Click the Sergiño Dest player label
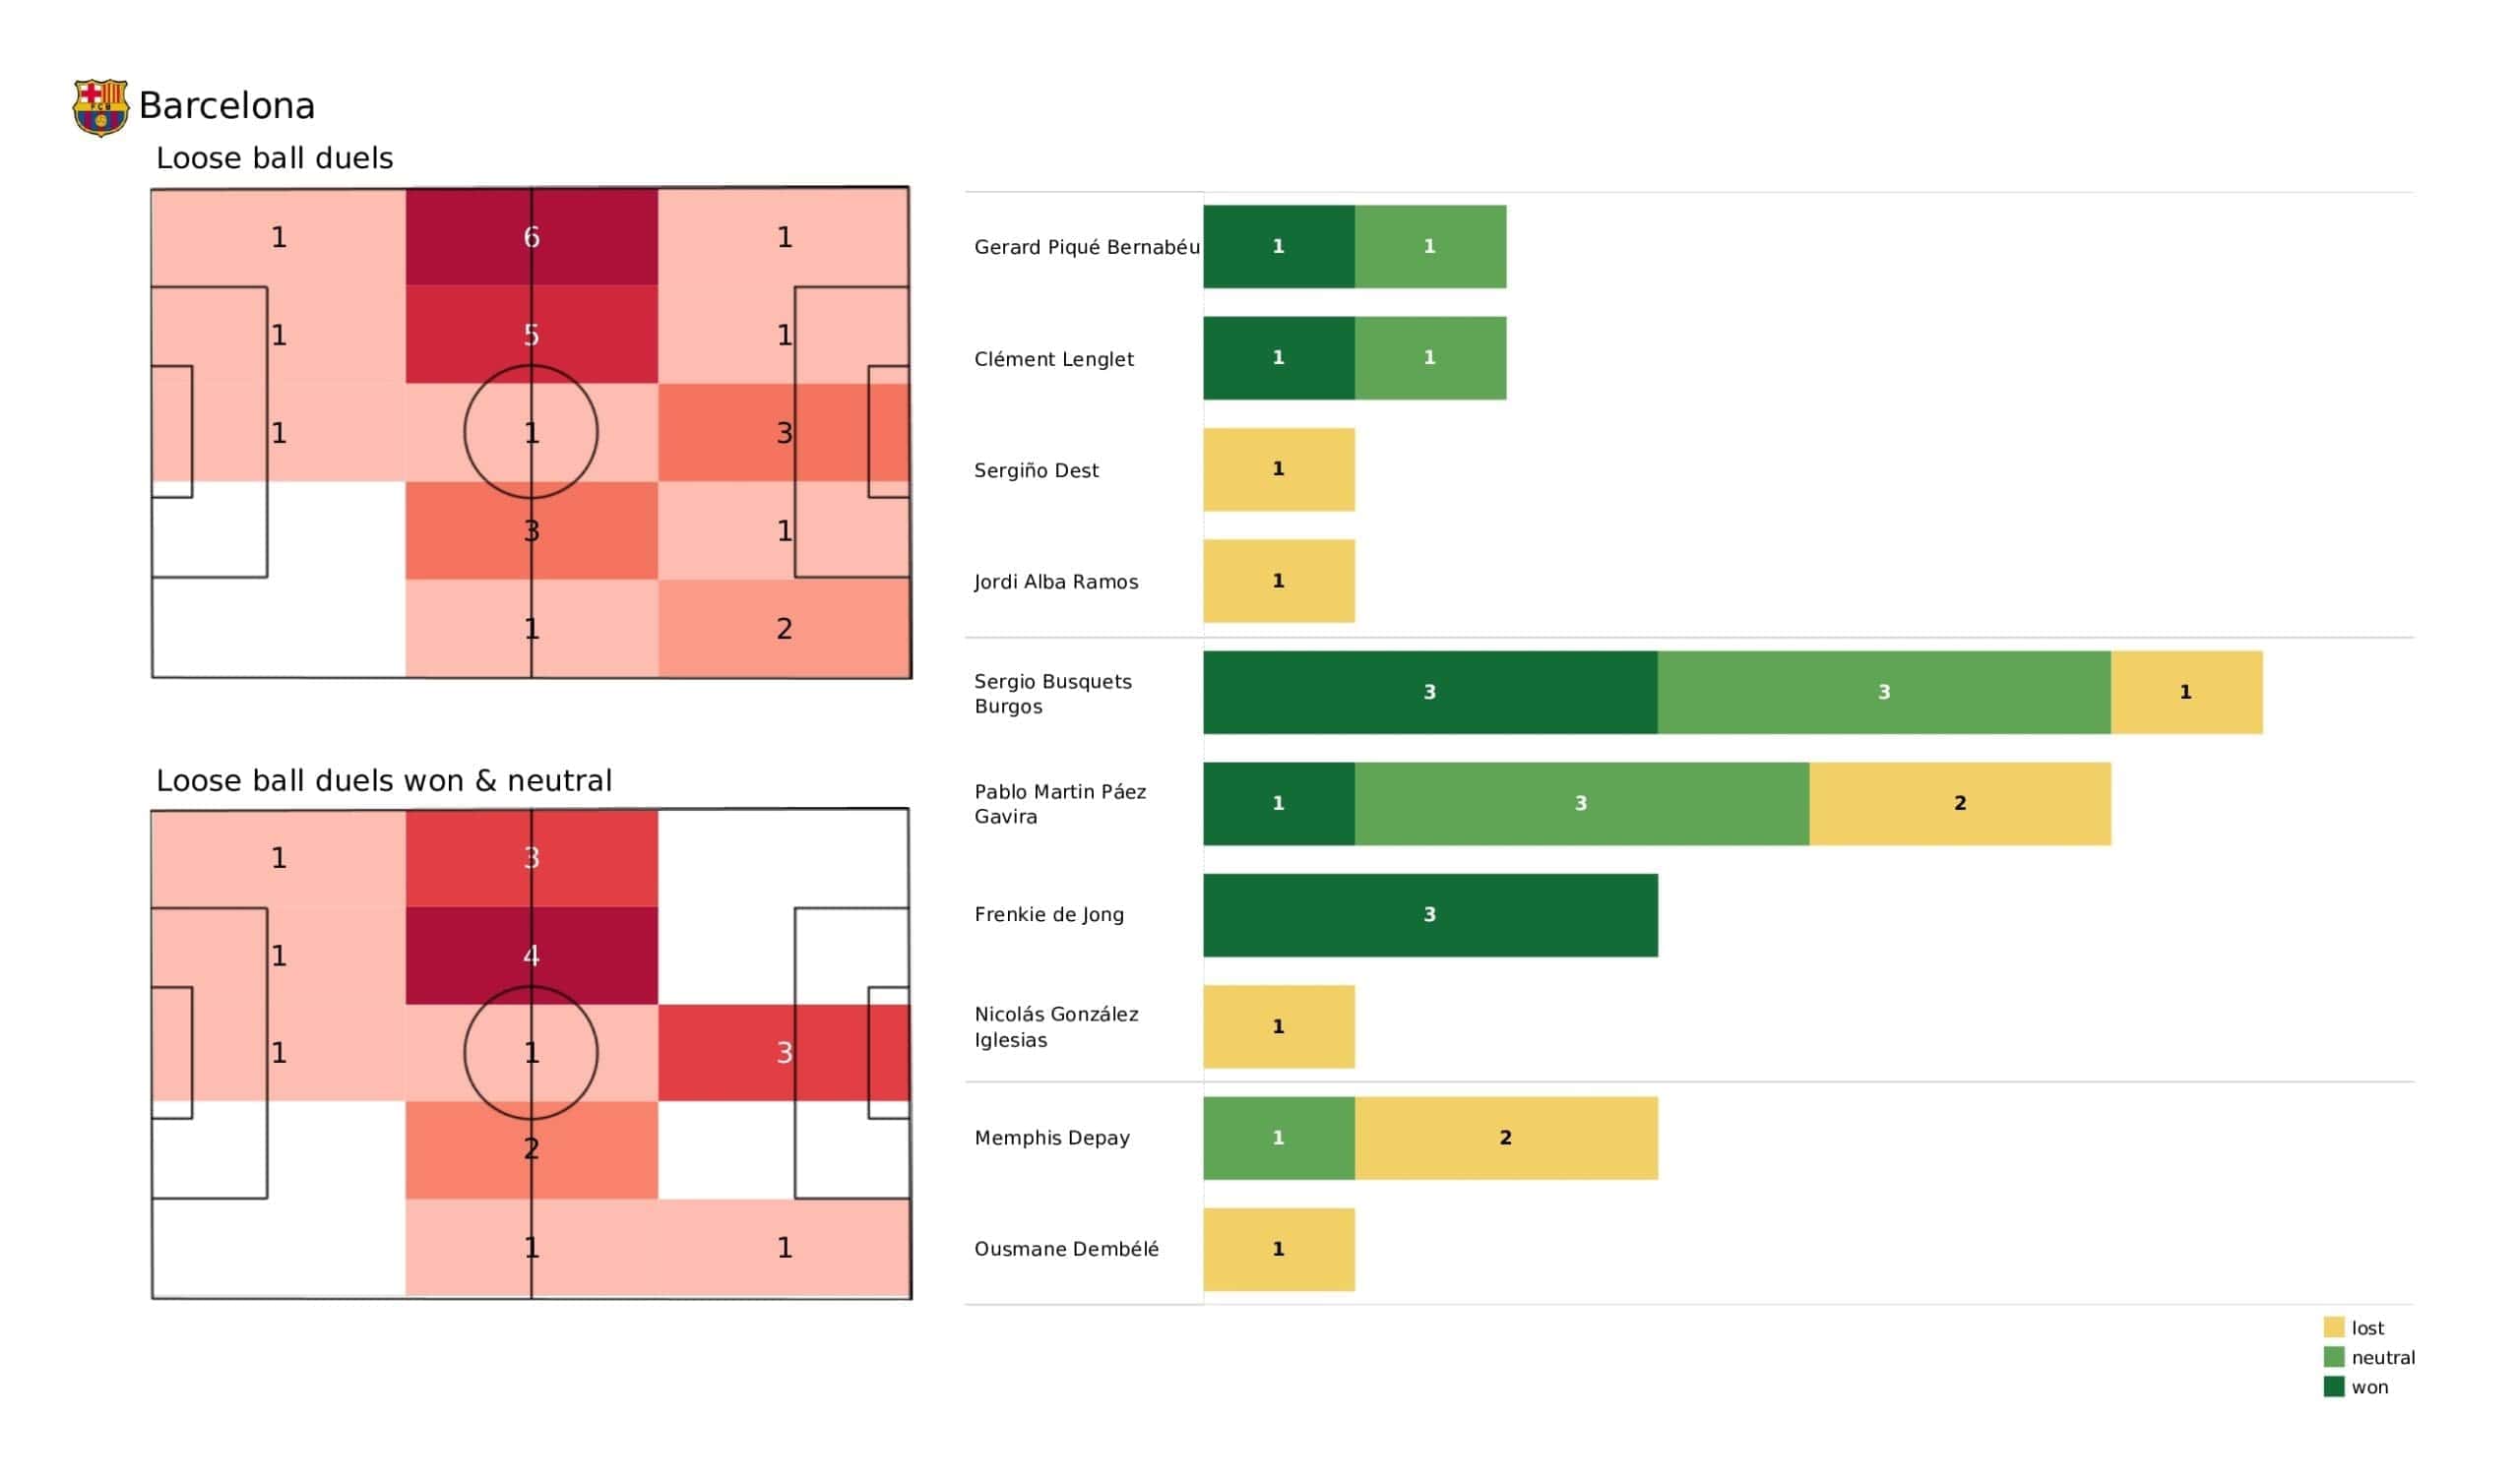Image resolution: width=2520 pixels, height=1480 pixels. pyautogui.click(x=1036, y=471)
